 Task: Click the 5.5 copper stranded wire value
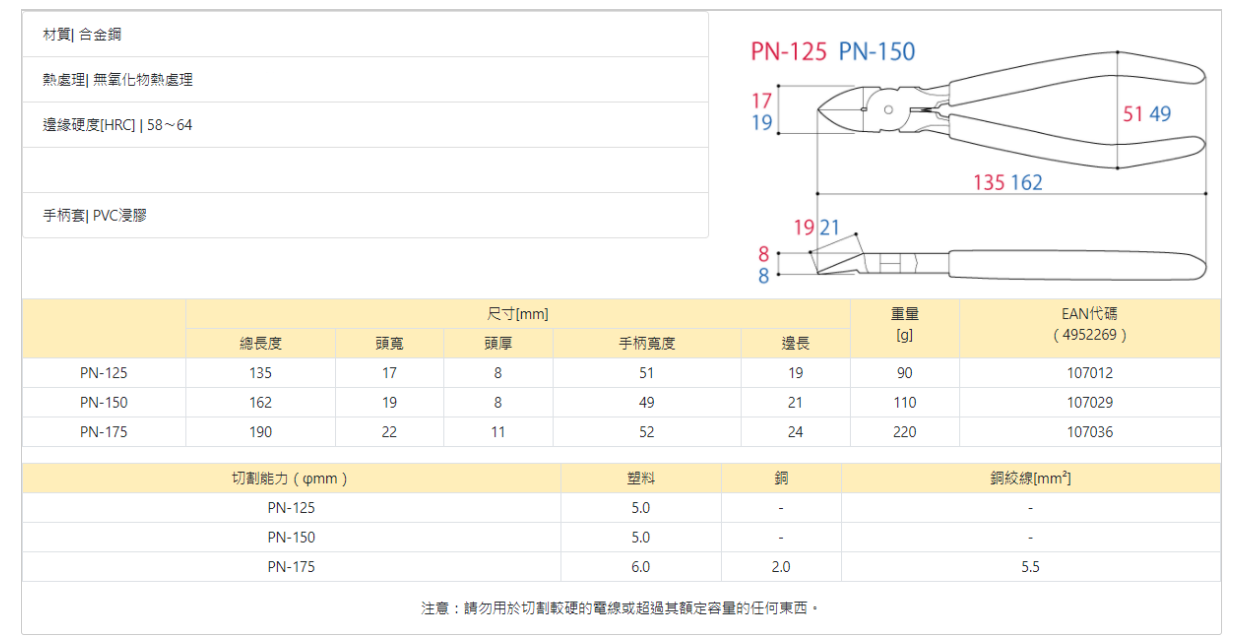[1030, 567]
